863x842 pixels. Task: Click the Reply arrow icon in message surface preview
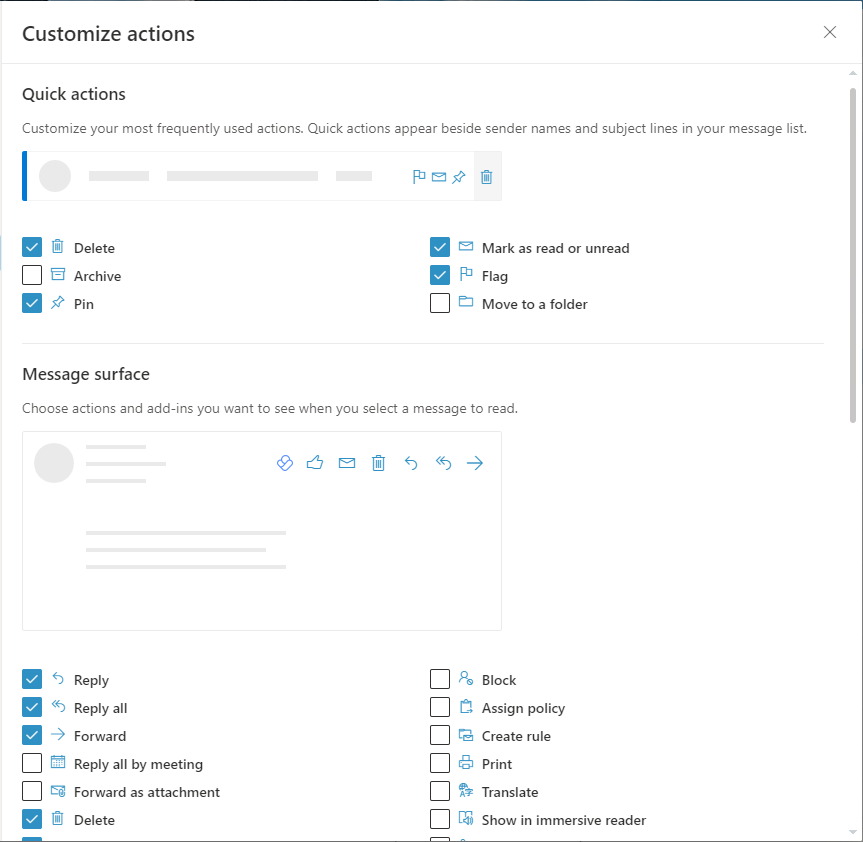(411, 462)
